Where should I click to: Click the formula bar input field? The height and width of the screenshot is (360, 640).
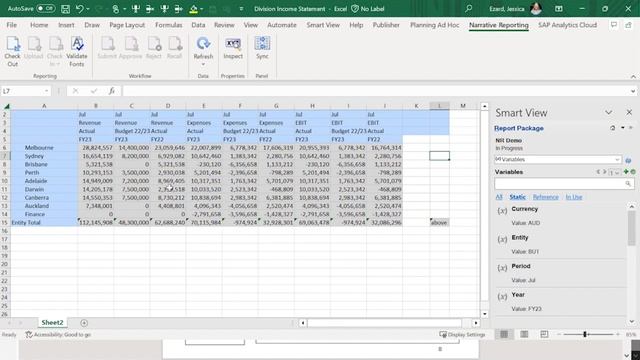coord(376,91)
